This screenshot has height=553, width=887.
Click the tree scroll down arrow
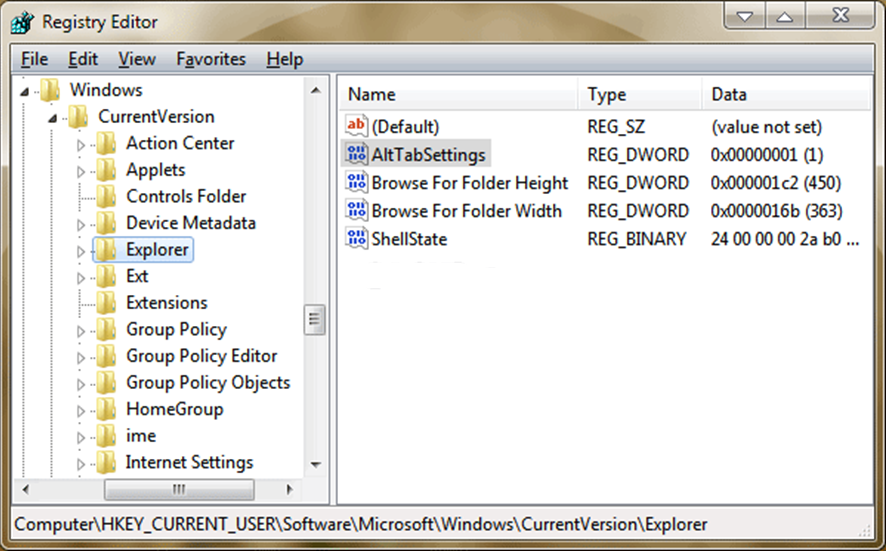coord(316,465)
